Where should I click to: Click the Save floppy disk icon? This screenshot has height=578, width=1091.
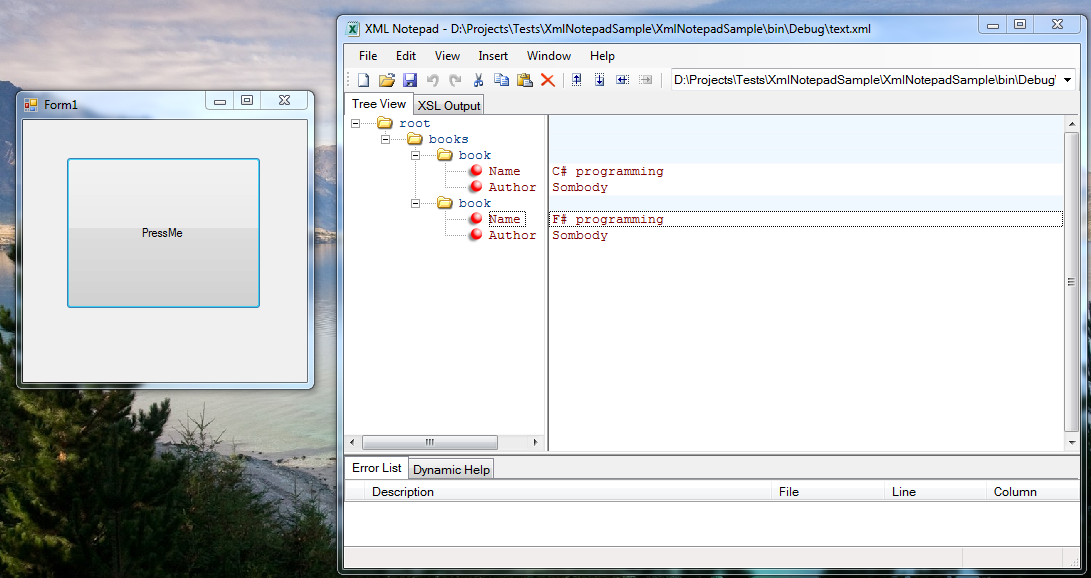(410, 80)
